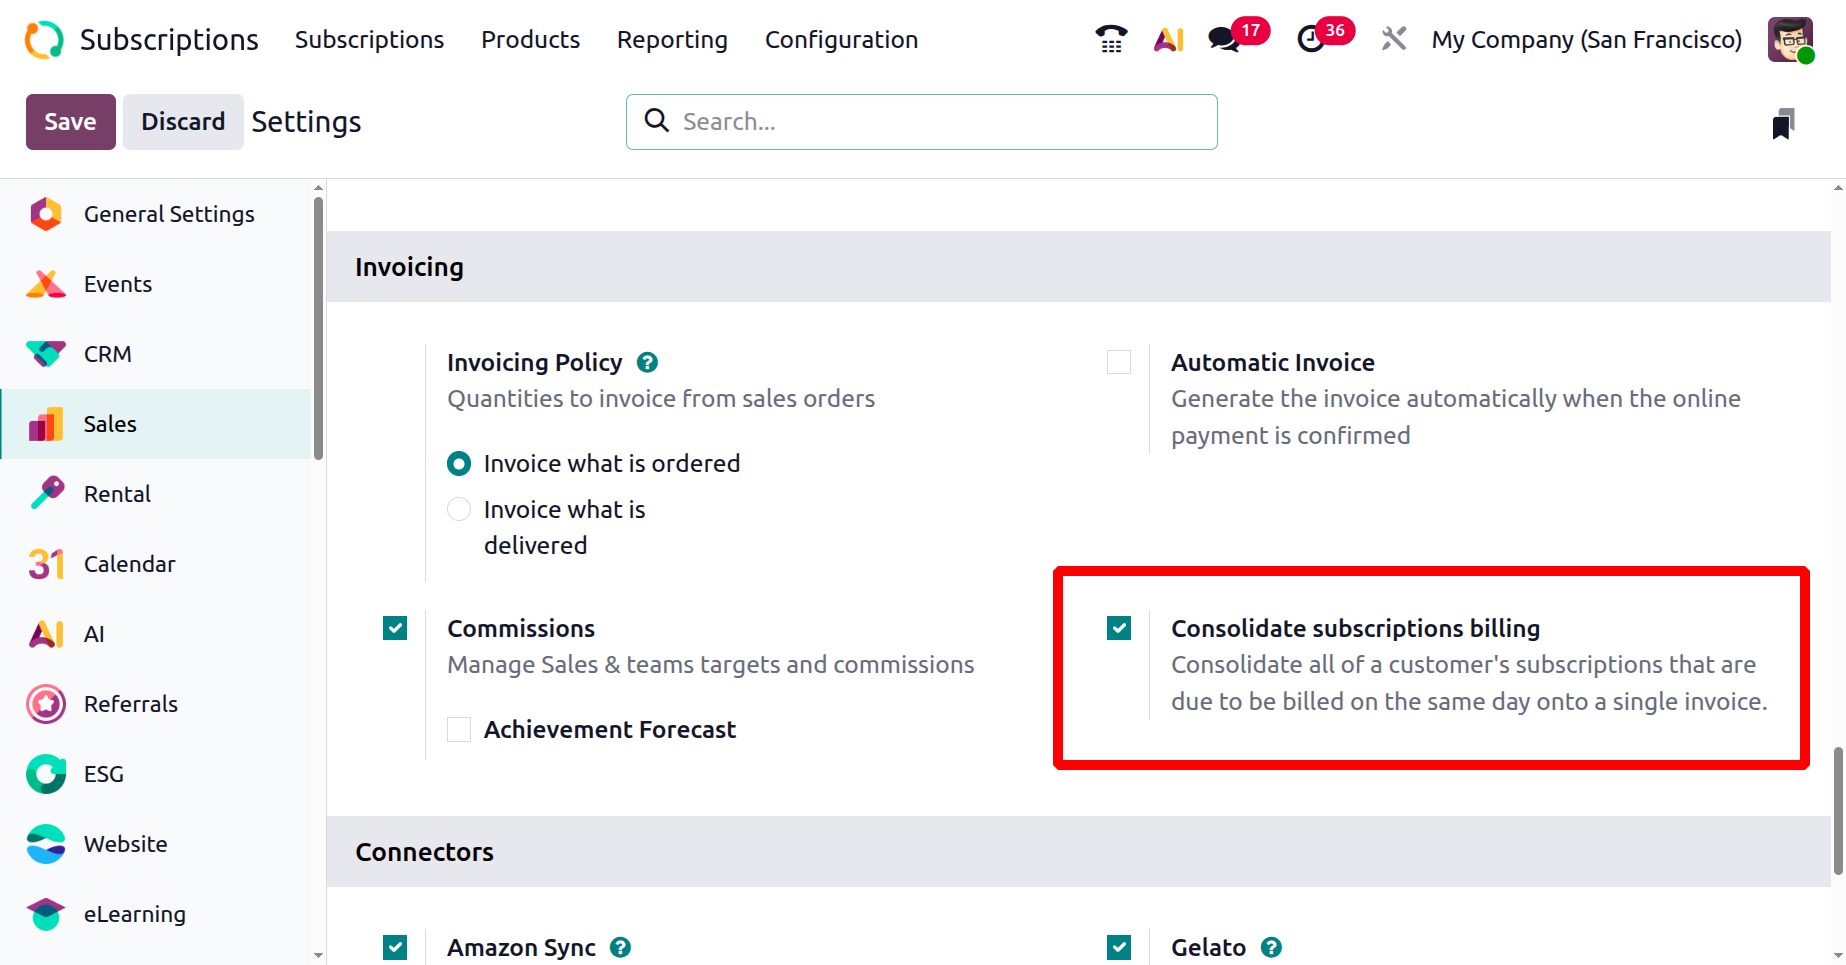
Task: Open the Products menu
Action: [530, 40]
